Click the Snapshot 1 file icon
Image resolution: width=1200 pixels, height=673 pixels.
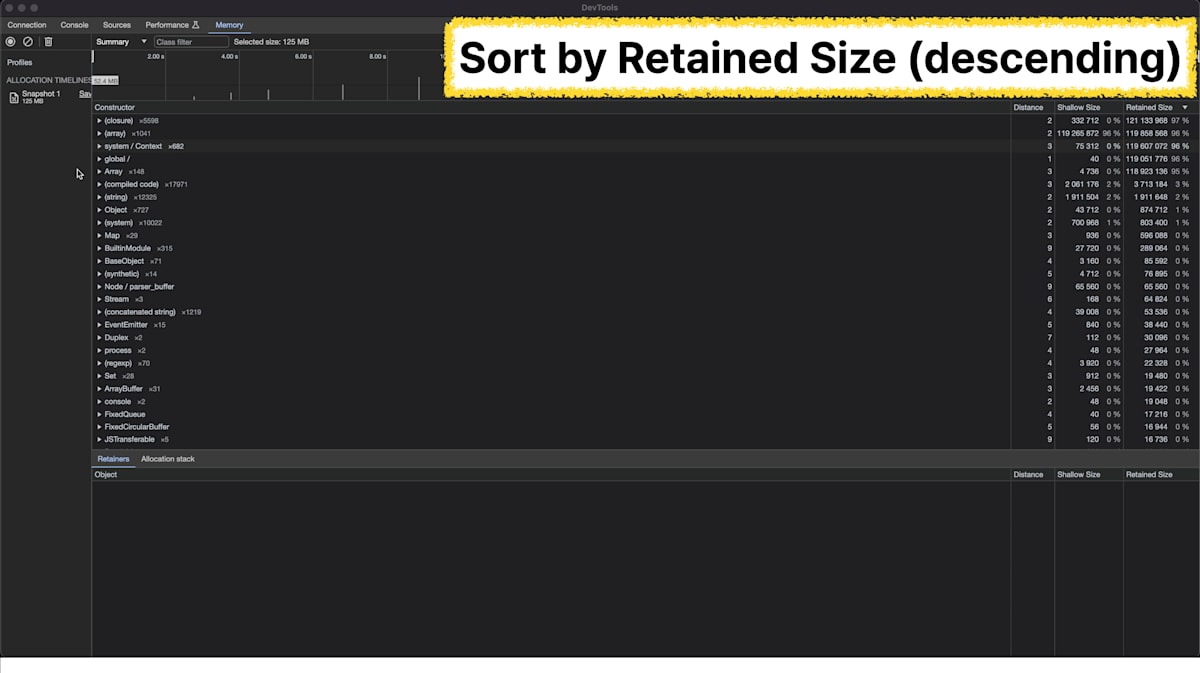[x=13, y=97]
